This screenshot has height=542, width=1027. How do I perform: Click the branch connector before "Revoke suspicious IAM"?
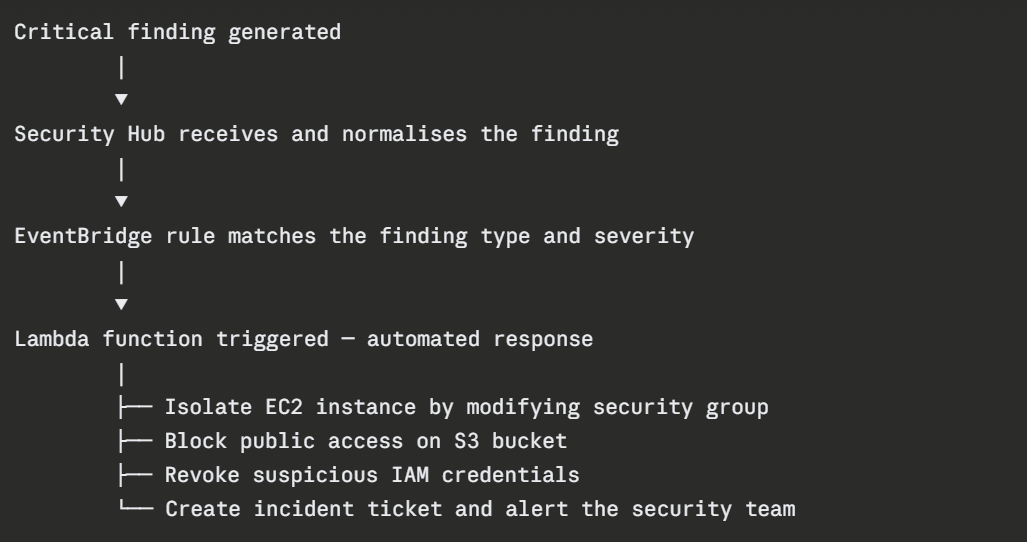tap(134, 475)
